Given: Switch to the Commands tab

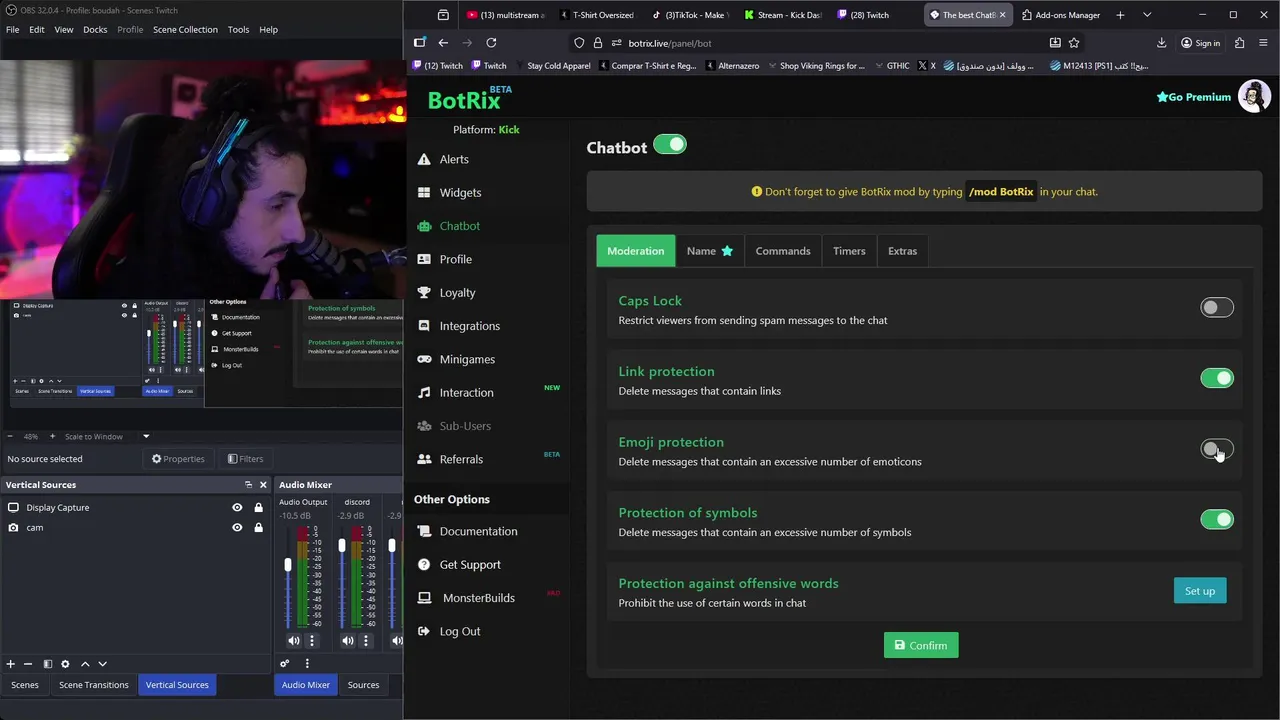Looking at the screenshot, I should click(783, 251).
